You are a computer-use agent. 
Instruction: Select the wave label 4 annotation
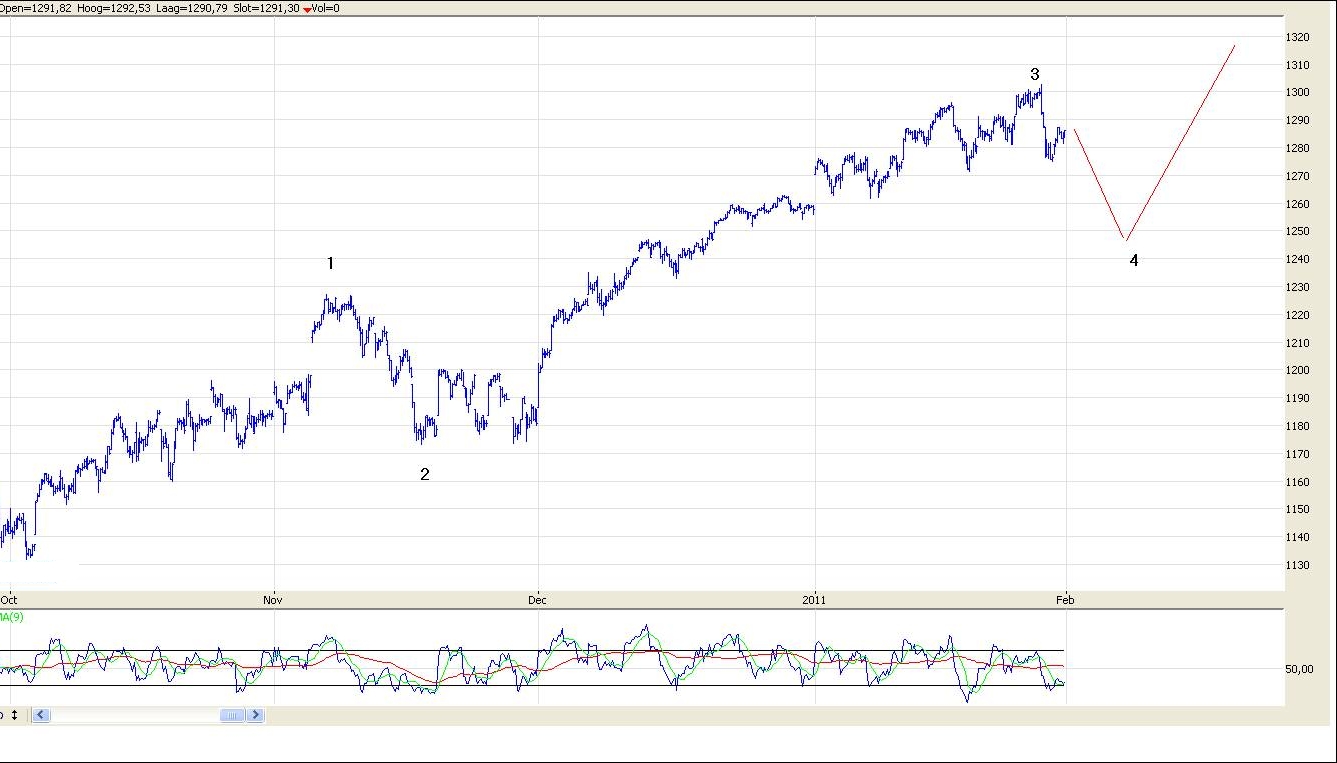tap(1134, 261)
